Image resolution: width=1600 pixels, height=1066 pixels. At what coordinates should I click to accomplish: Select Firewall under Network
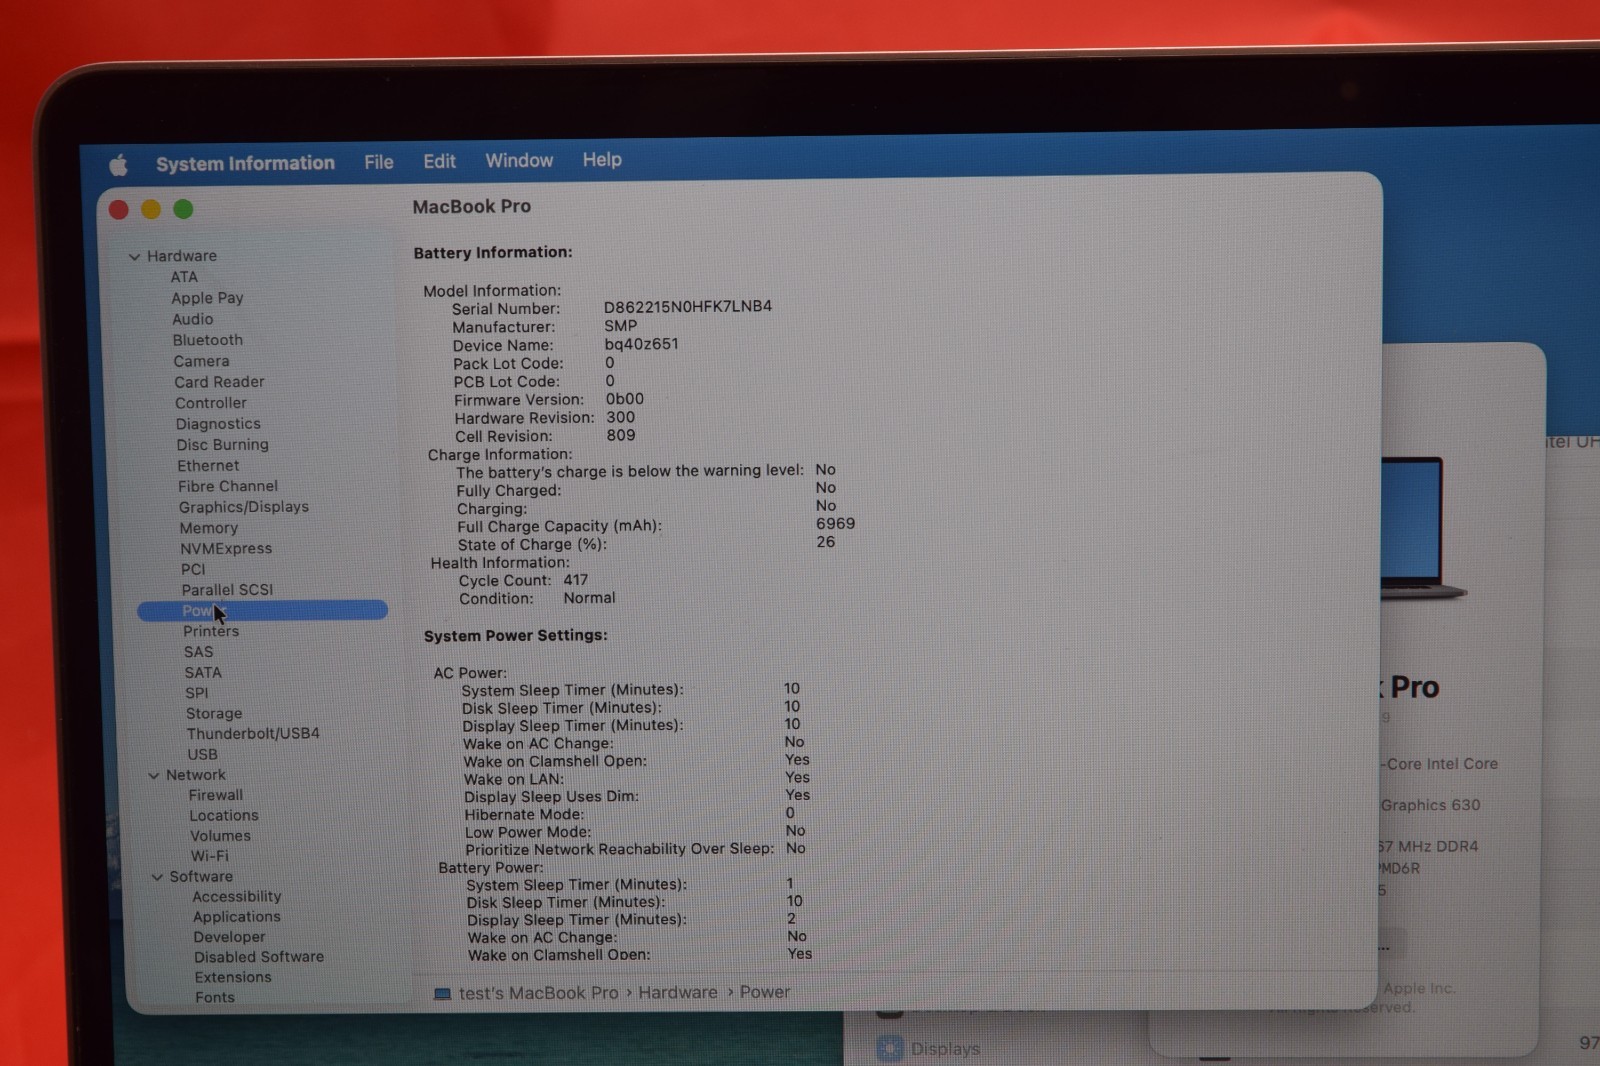coord(216,796)
